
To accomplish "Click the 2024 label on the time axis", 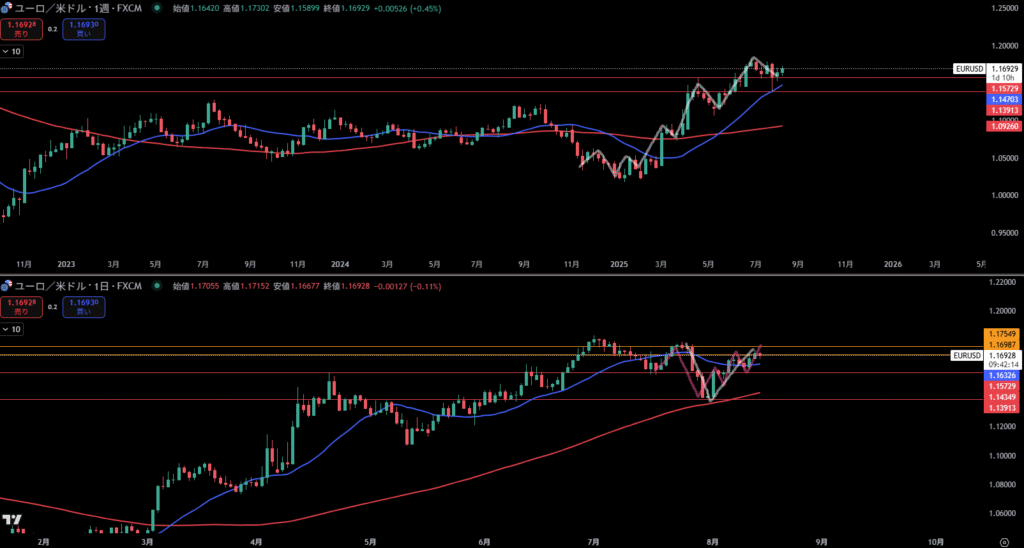I will (340, 265).
